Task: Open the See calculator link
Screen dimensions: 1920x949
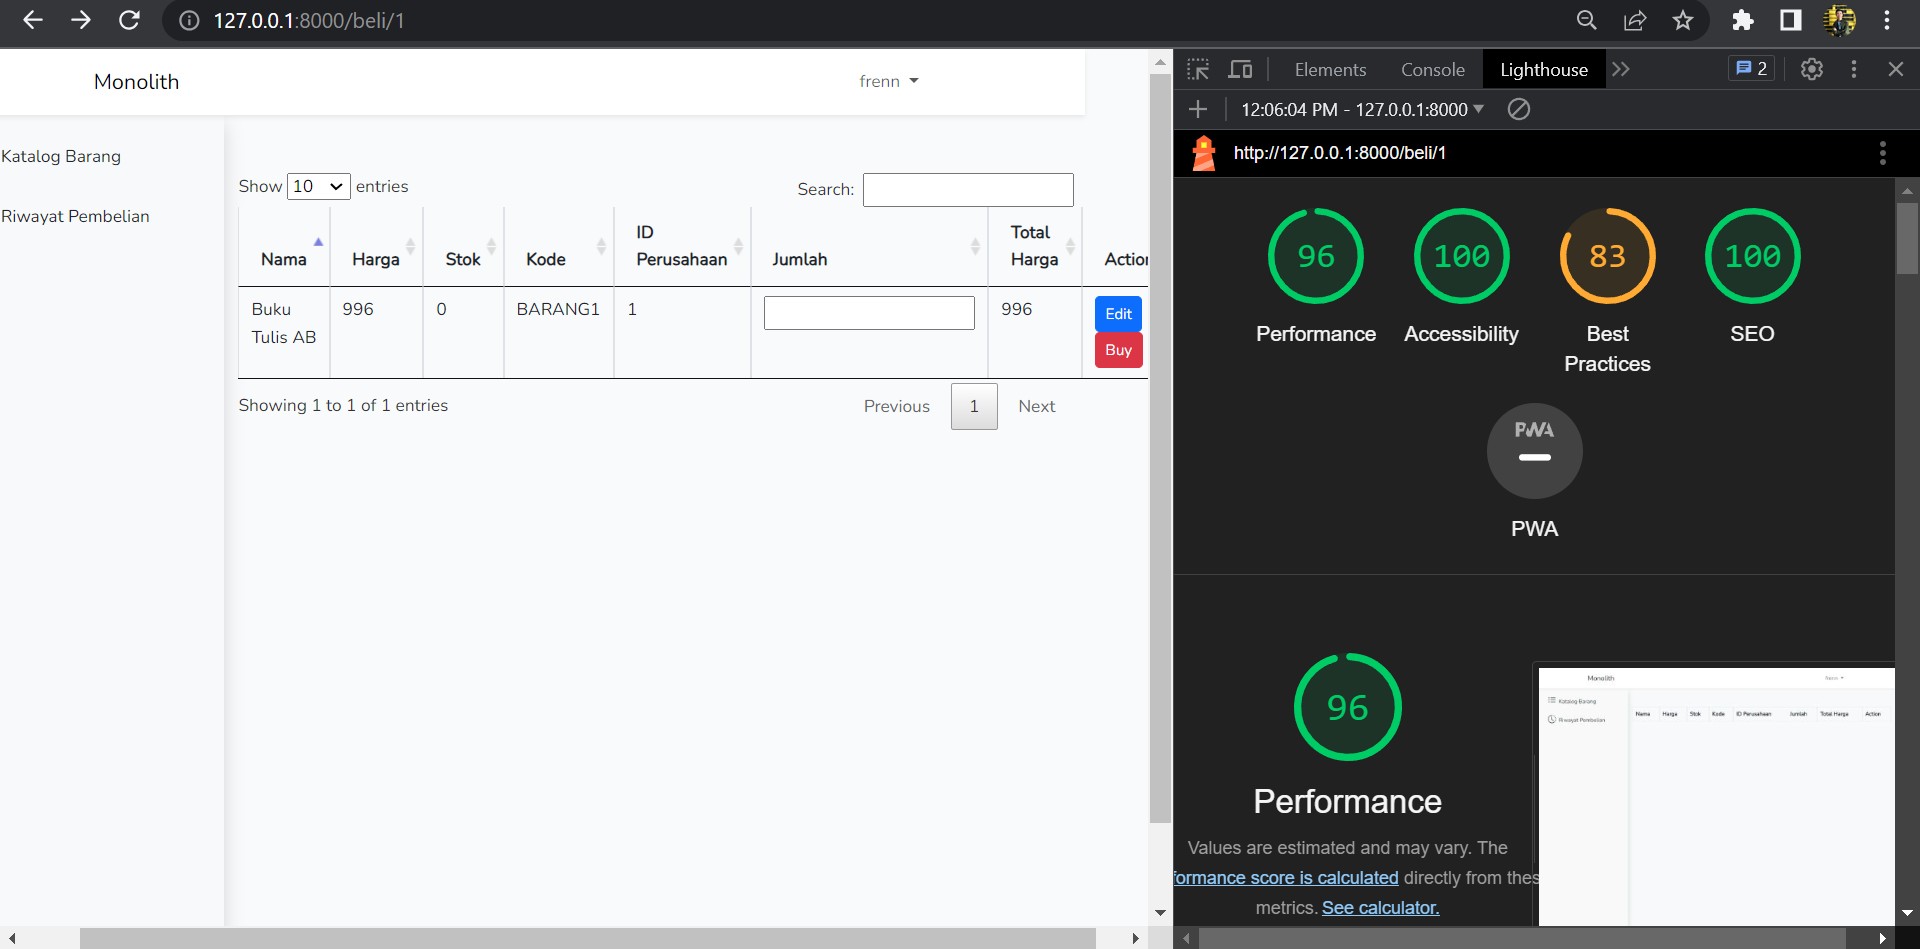Action: coord(1380,908)
